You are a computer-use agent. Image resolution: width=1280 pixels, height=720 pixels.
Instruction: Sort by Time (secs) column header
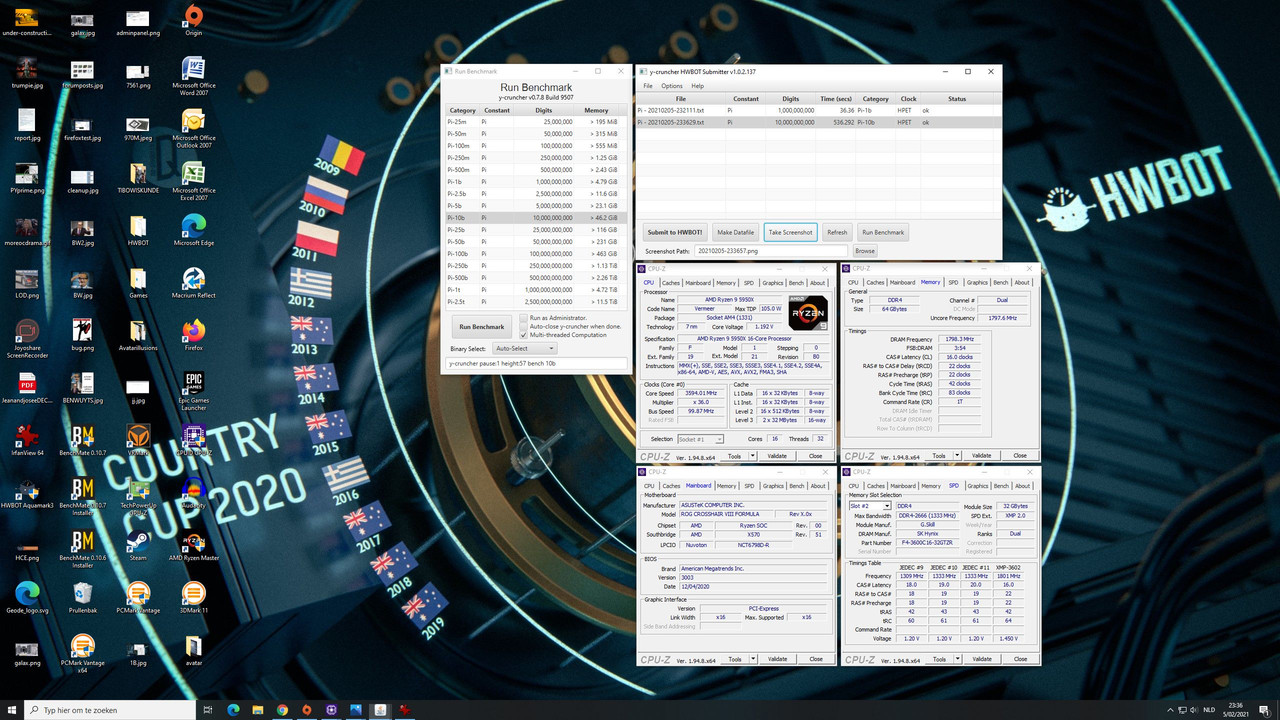point(838,99)
